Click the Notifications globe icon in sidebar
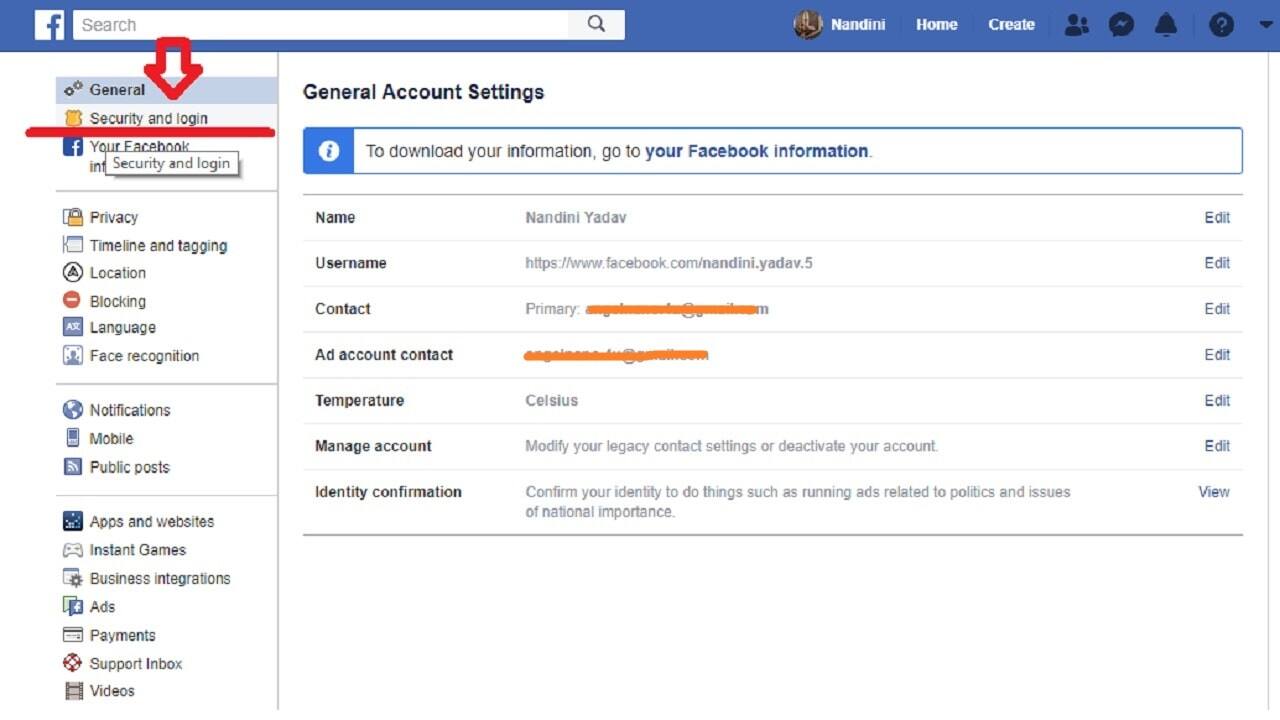1280x720 pixels. [73, 410]
